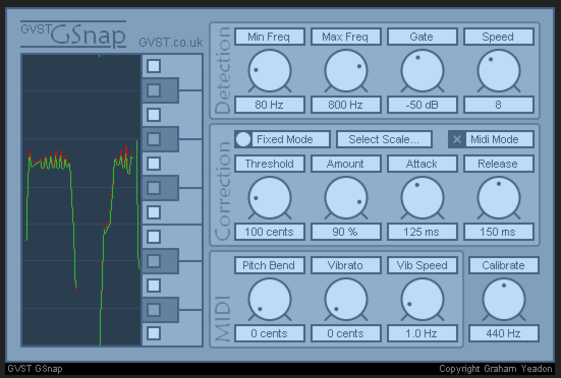Image resolution: width=561 pixels, height=378 pixels.
Task: Click the Vib Speed knob
Action: pos(422,299)
